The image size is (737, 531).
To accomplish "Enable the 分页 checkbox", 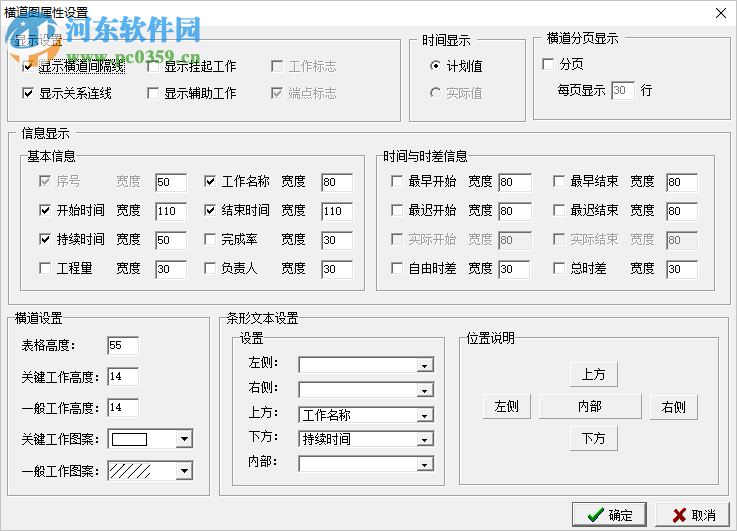I will (x=548, y=64).
